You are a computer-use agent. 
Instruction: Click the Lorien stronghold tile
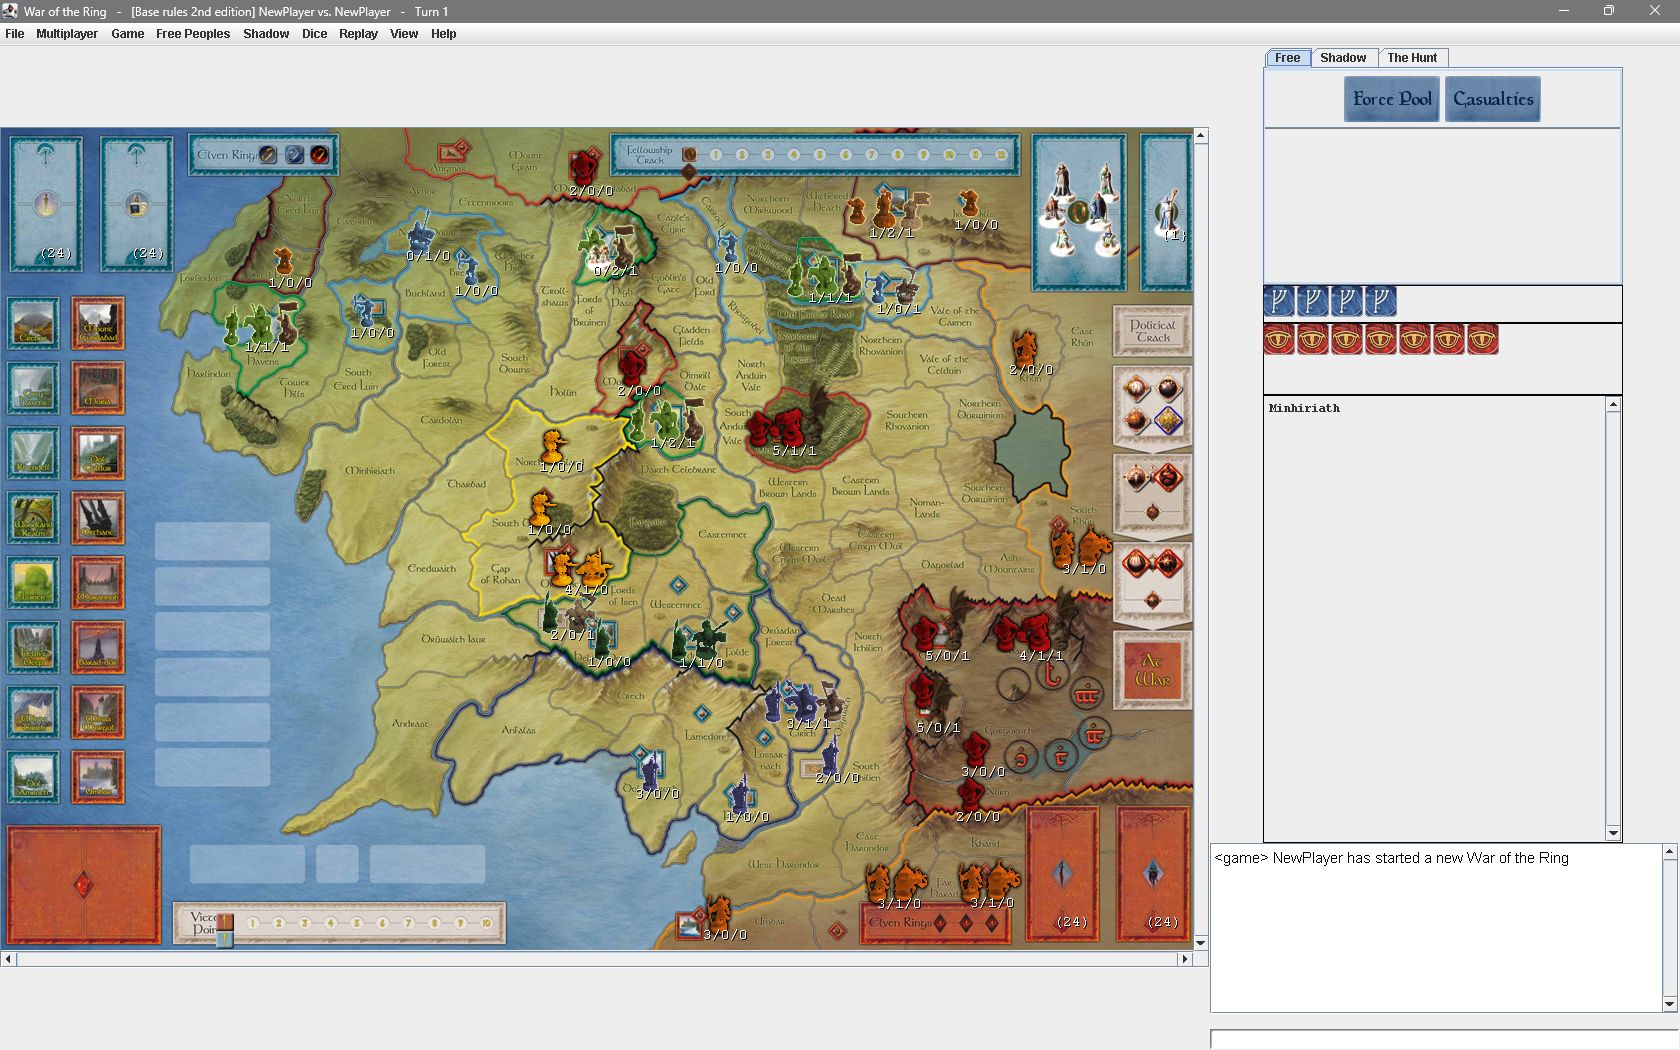click(x=33, y=582)
